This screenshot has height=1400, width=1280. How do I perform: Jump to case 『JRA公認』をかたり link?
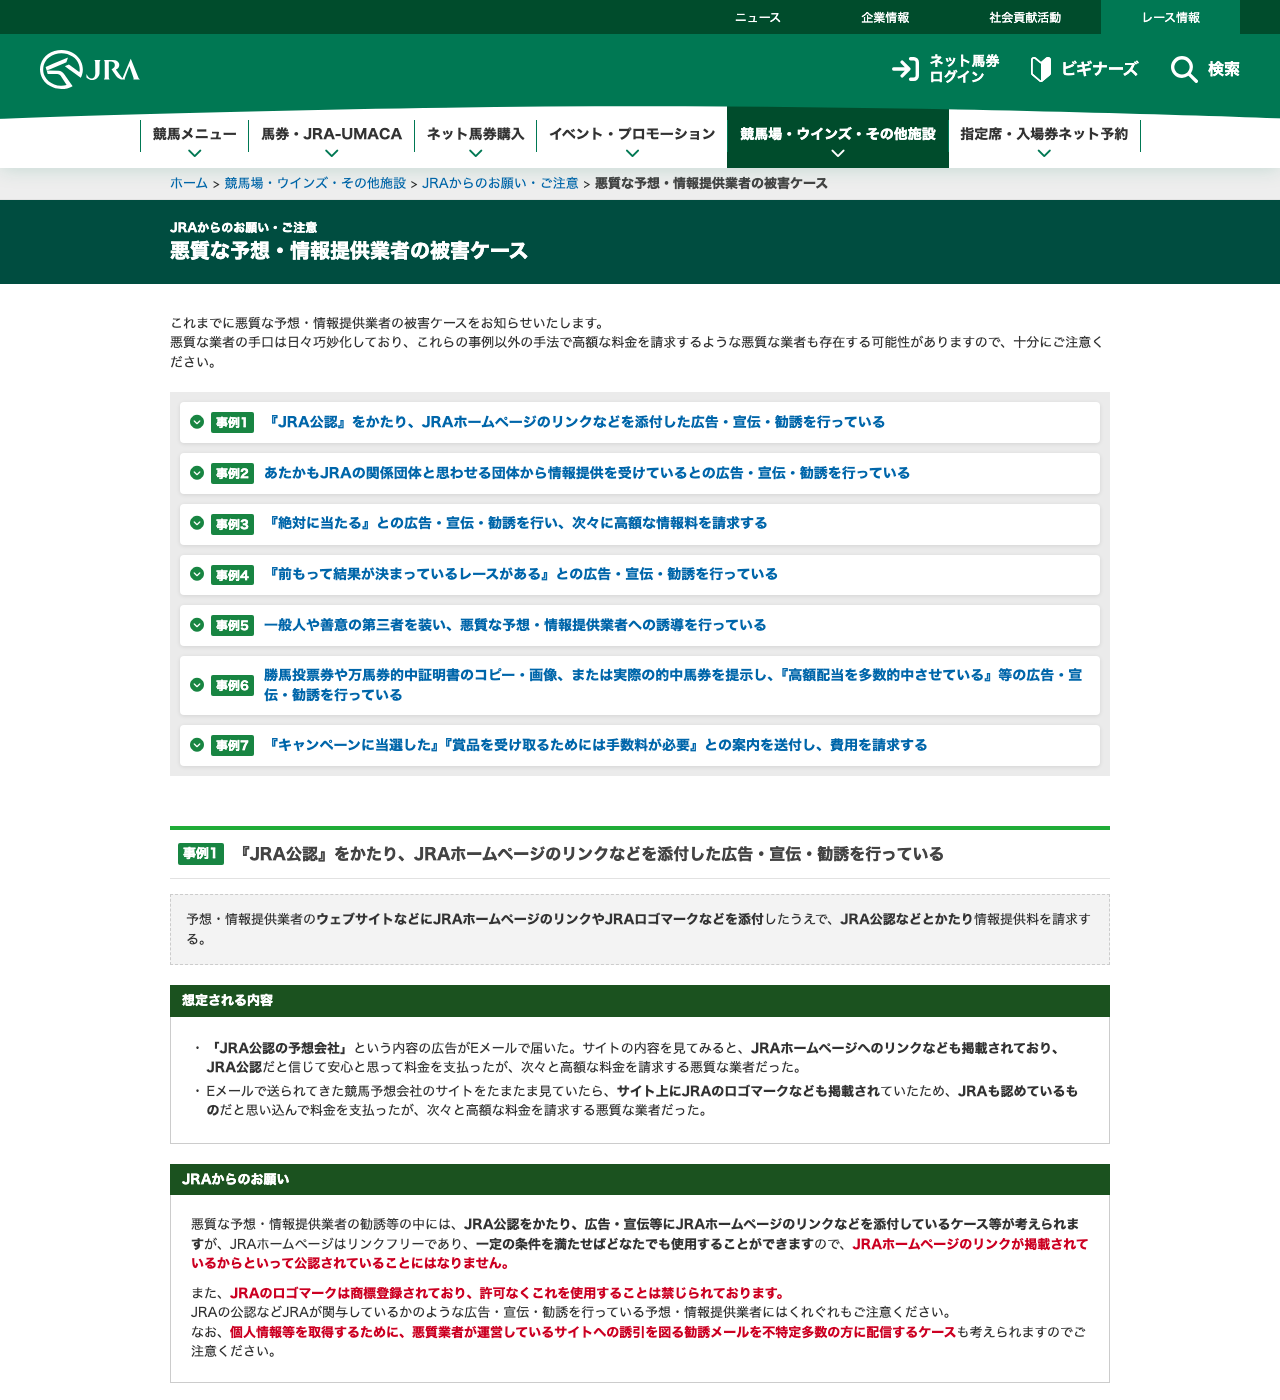575,422
